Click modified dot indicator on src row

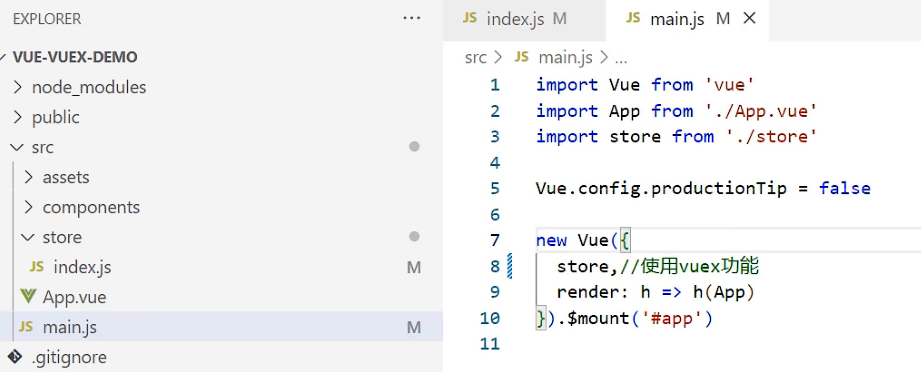pyautogui.click(x=414, y=147)
